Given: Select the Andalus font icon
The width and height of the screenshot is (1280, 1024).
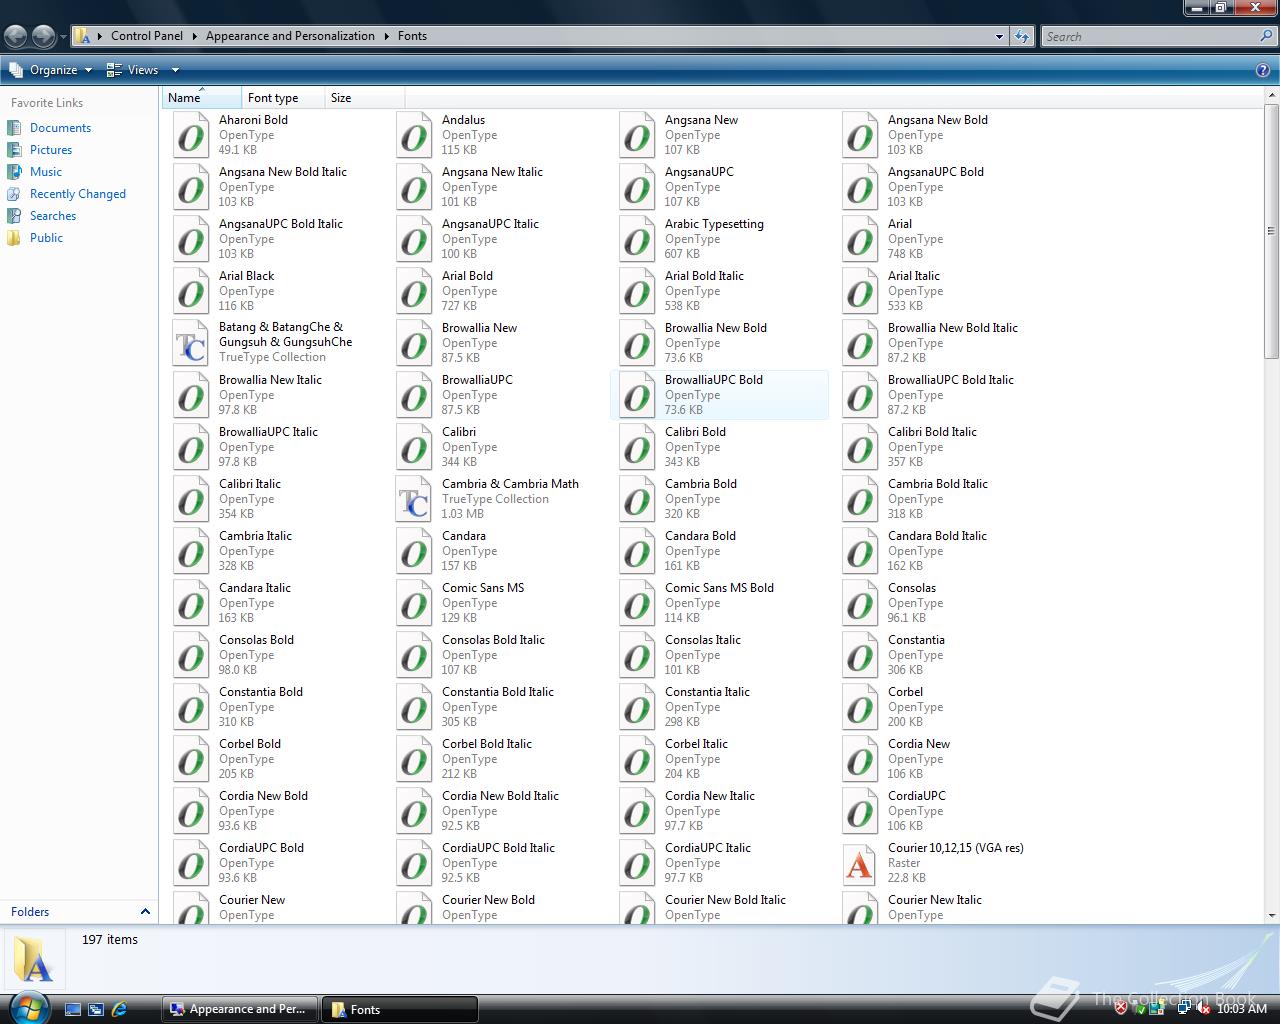Looking at the screenshot, I should coord(414,135).
